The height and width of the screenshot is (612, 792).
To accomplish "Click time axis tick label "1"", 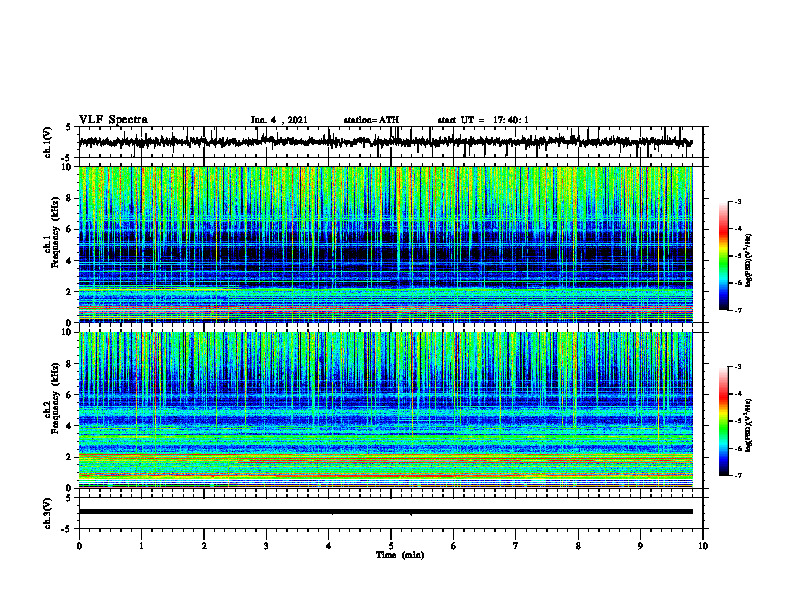I will click(x=141, y=546).
